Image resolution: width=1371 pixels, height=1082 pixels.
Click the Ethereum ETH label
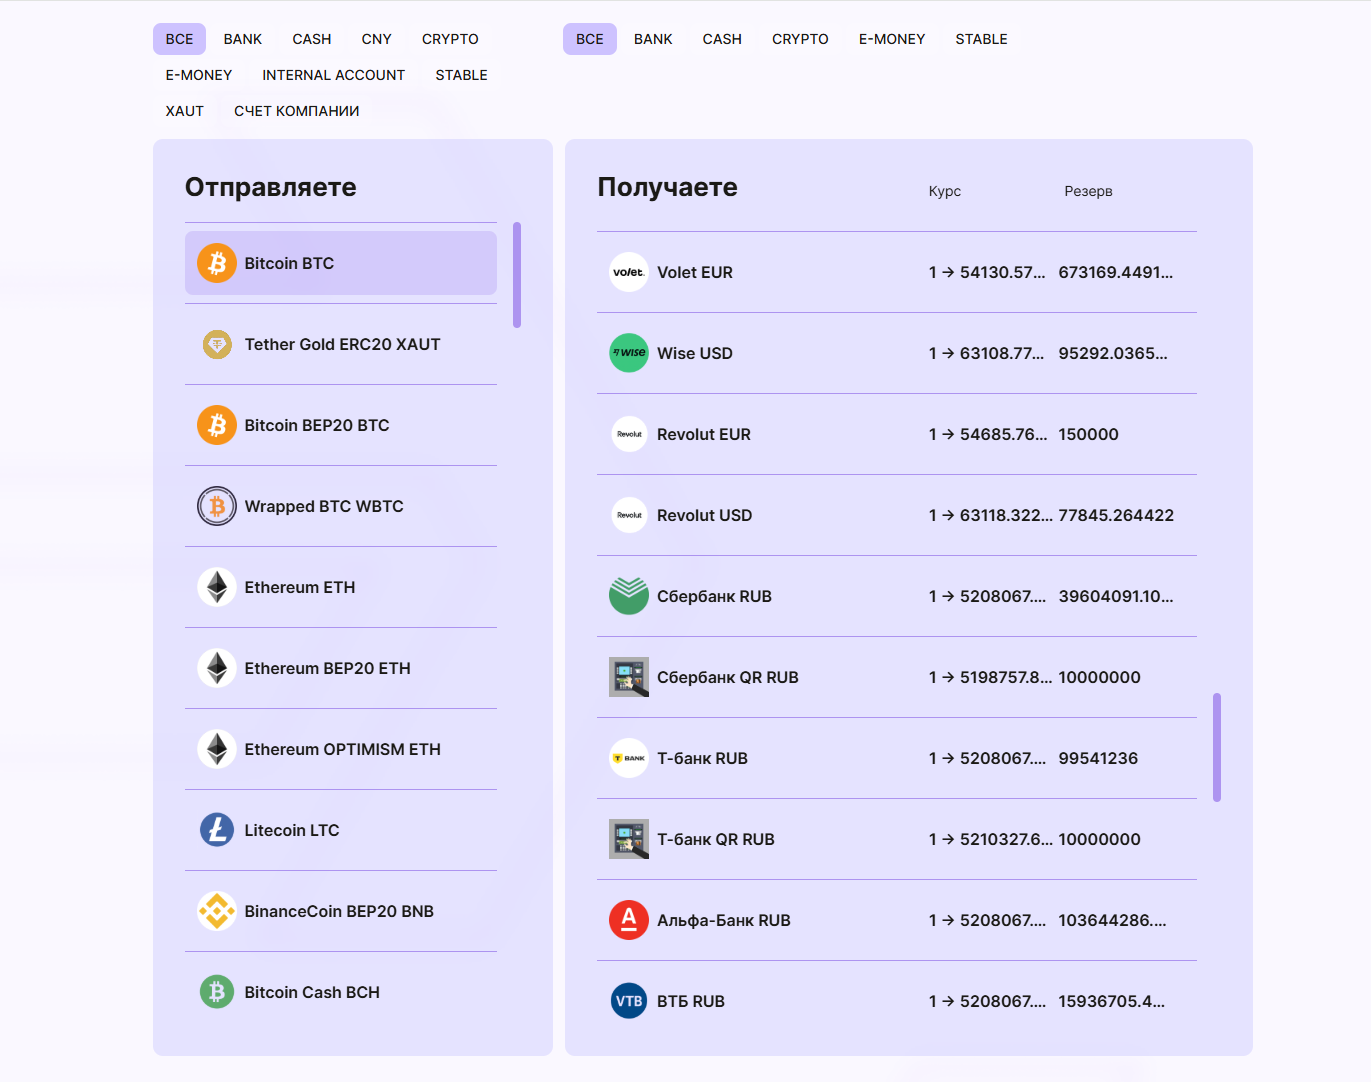click(x=300, y=587)
